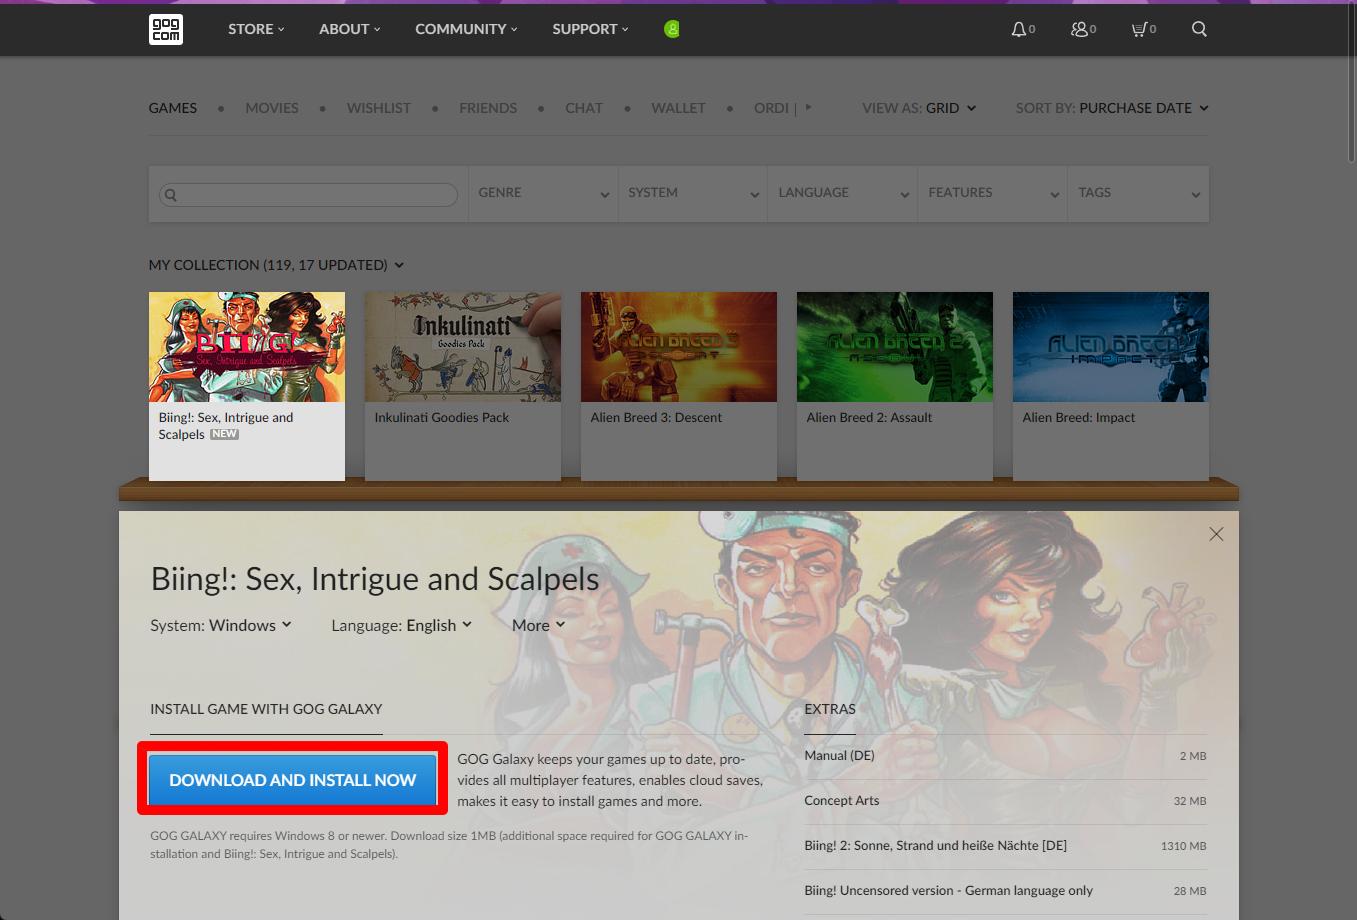The image size is (1357, 920).
Task: Switch to the GAMES tab
Action: [x=173, y=108]
